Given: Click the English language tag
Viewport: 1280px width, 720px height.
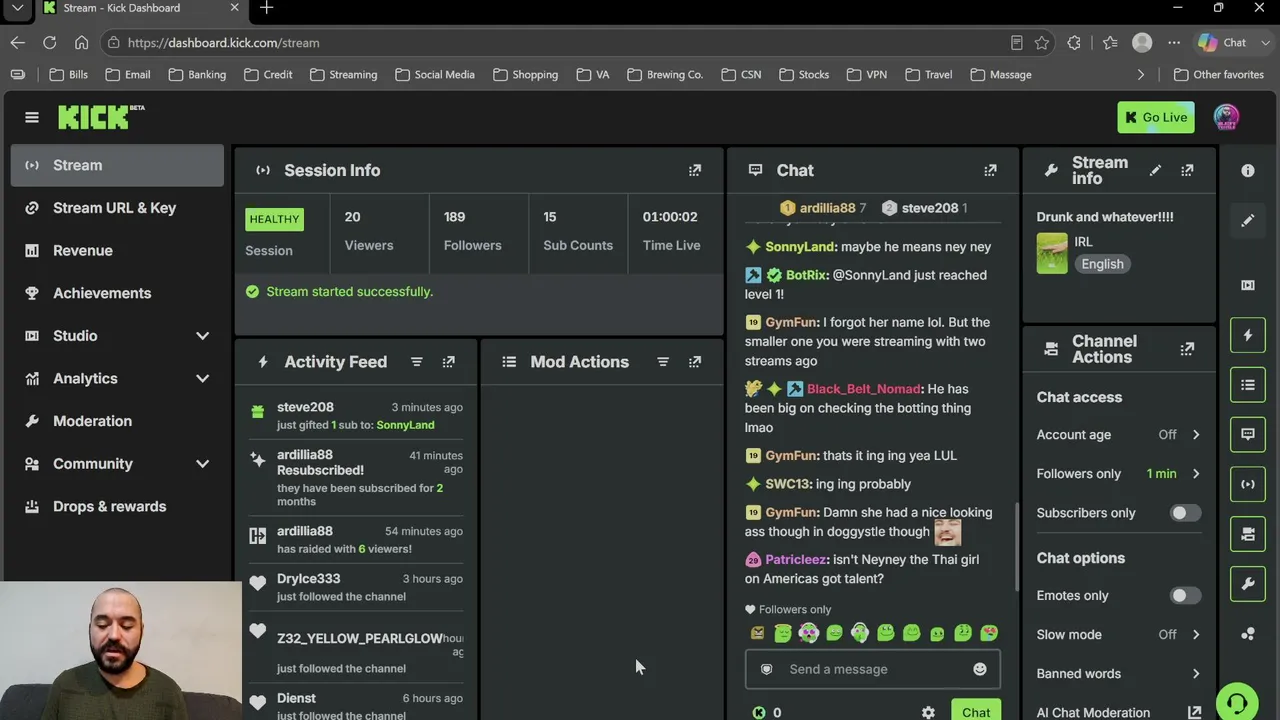Looking at the screenshot, I should [x=1102, y=264].
